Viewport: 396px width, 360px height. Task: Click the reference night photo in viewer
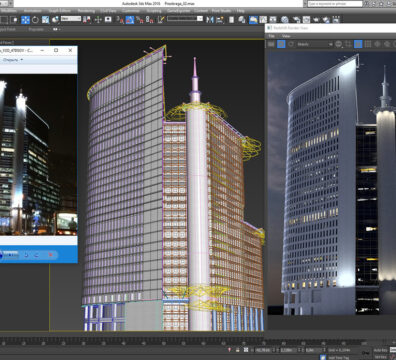coord(38,155)
